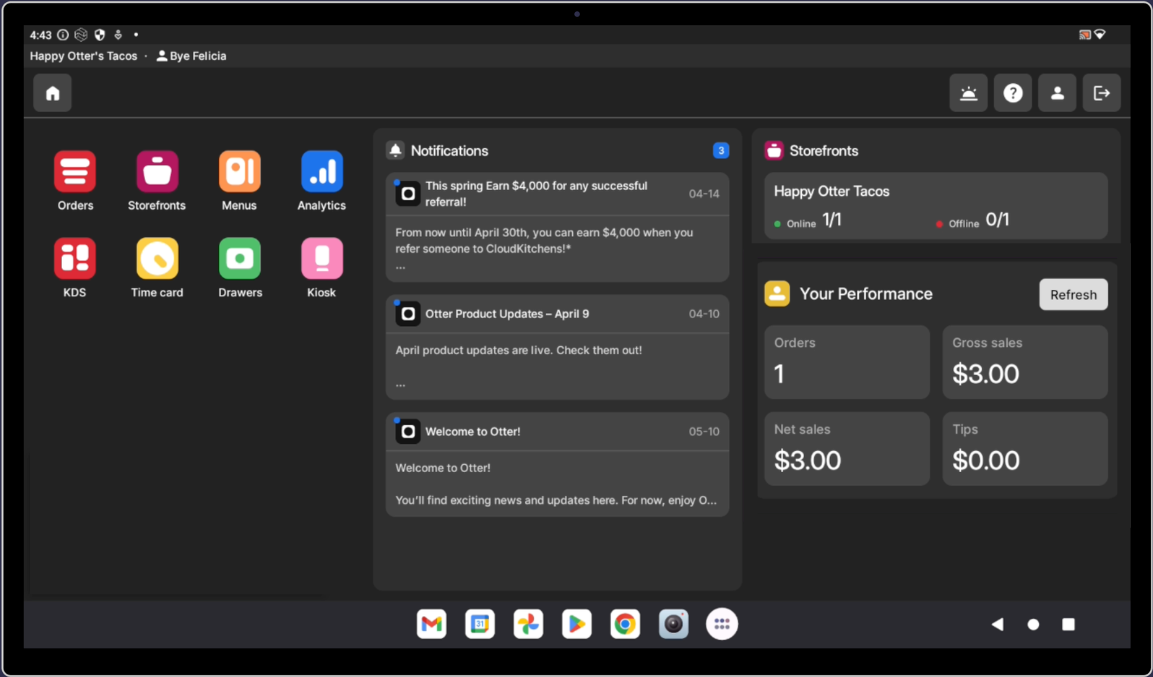This screenshot has height=677, width=1153.
Task: Open the Storefronts app icon
Action: [157, 172]
